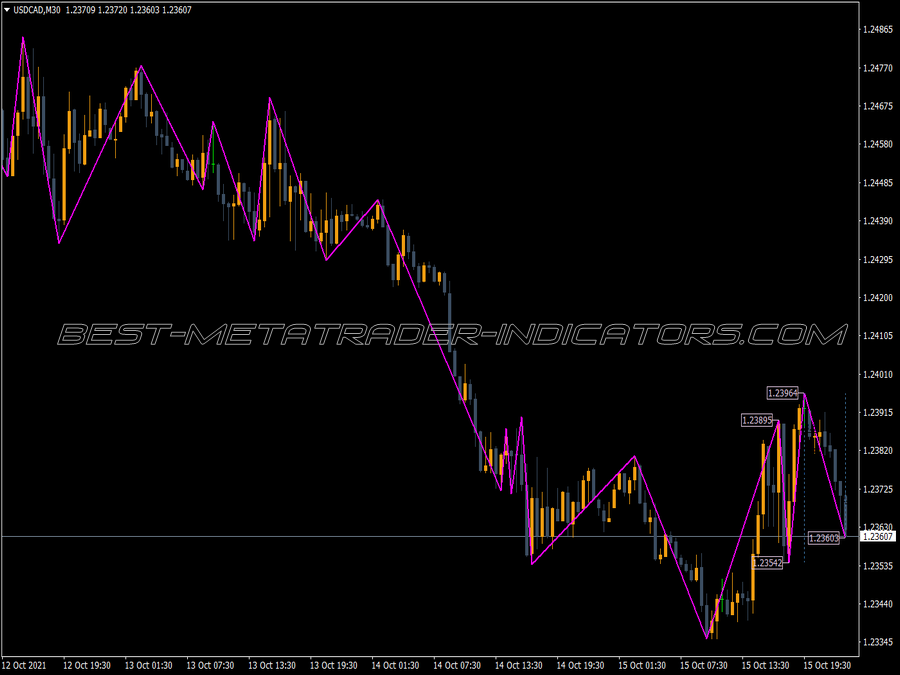Viewport: 900px width, 675px height.
Task: Click the 15 Oct 19:30 time label
Action: coord(827,665)
